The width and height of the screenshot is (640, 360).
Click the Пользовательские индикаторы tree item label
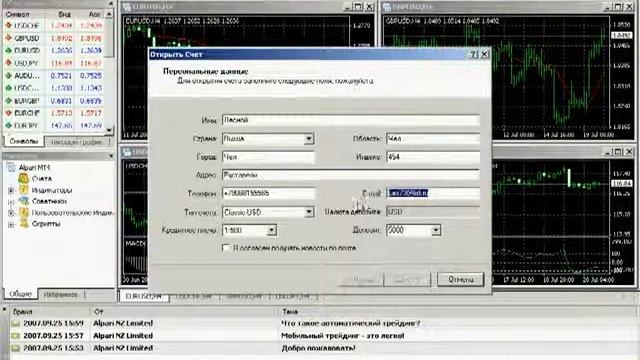coord(73,213)
